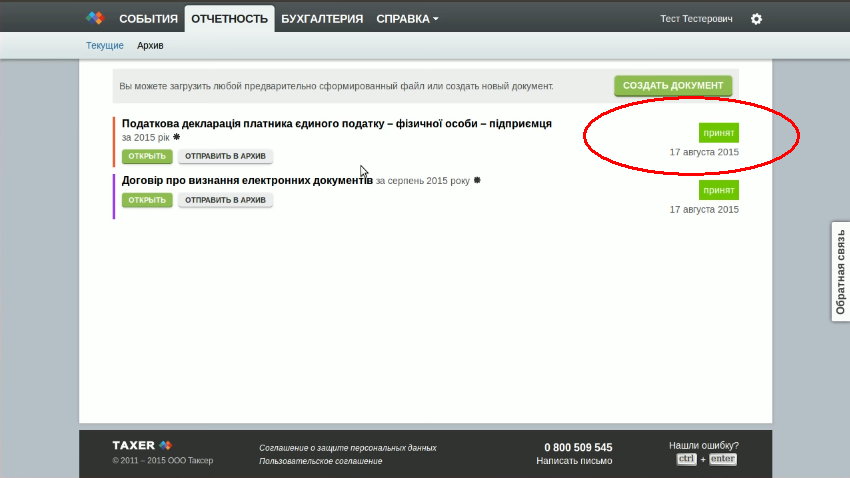
Task: Open the Обратная связь side tab
Action: pyautogui.click(x=841, y=272)
